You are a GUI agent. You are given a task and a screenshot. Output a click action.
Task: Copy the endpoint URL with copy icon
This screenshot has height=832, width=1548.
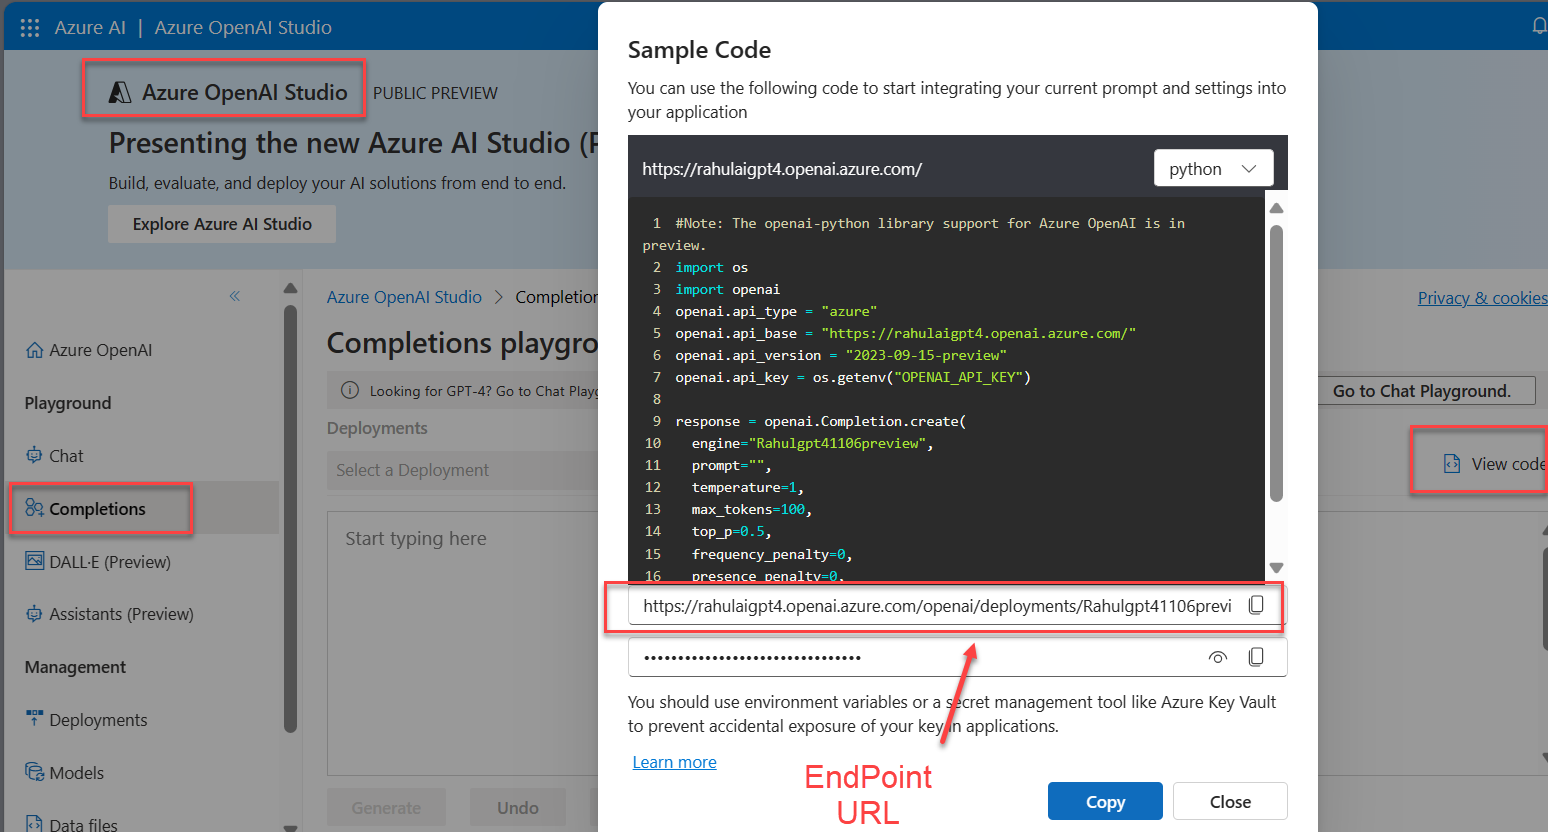click(1256, 605)
